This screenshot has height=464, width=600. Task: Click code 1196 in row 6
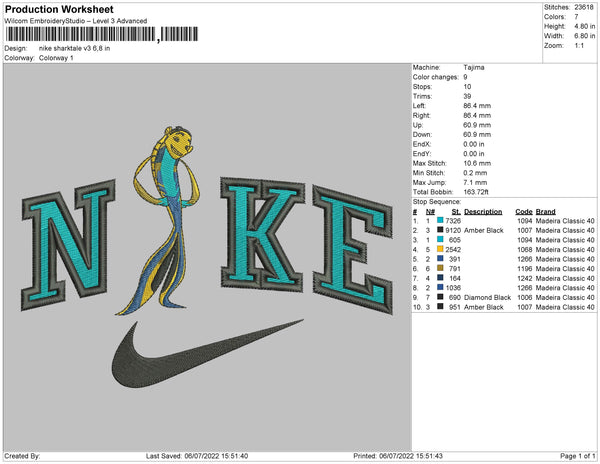pyautogui.click(x=525, y=269)
